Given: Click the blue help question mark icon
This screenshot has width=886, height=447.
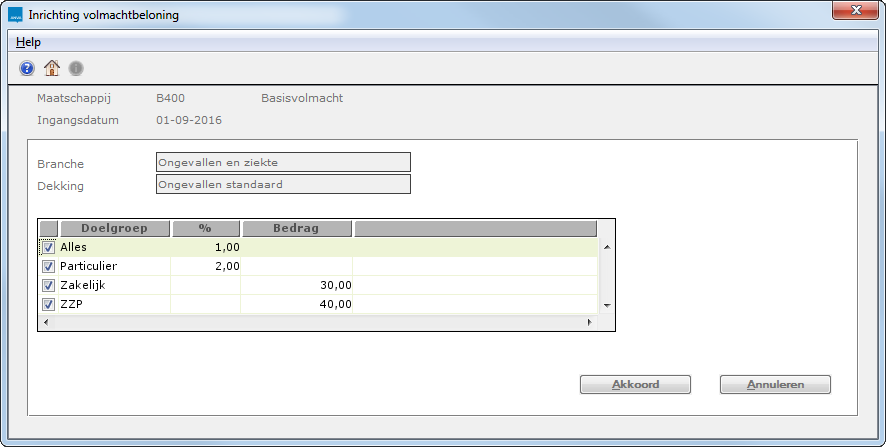Looking at the screenshot, I should coord(27,68).
